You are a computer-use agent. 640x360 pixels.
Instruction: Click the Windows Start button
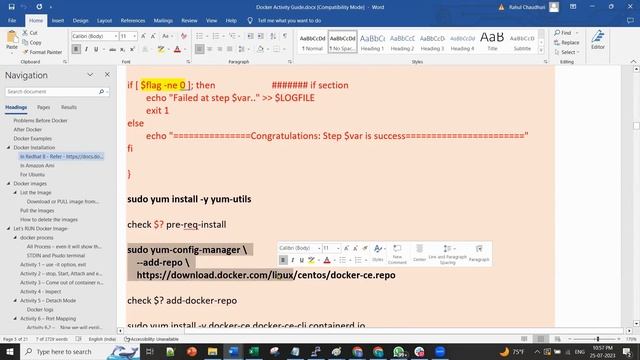click(x=9, y=351)
